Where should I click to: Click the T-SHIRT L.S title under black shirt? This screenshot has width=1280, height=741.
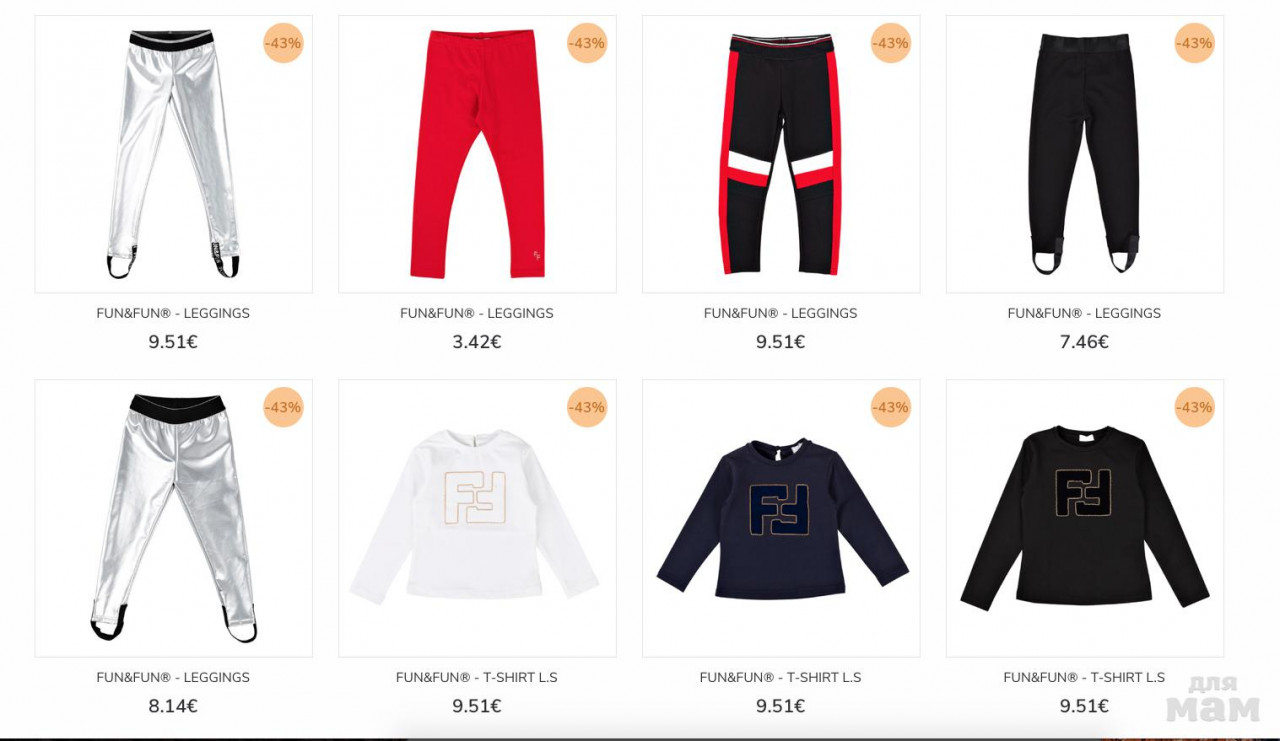click(x=1084, y=677)
